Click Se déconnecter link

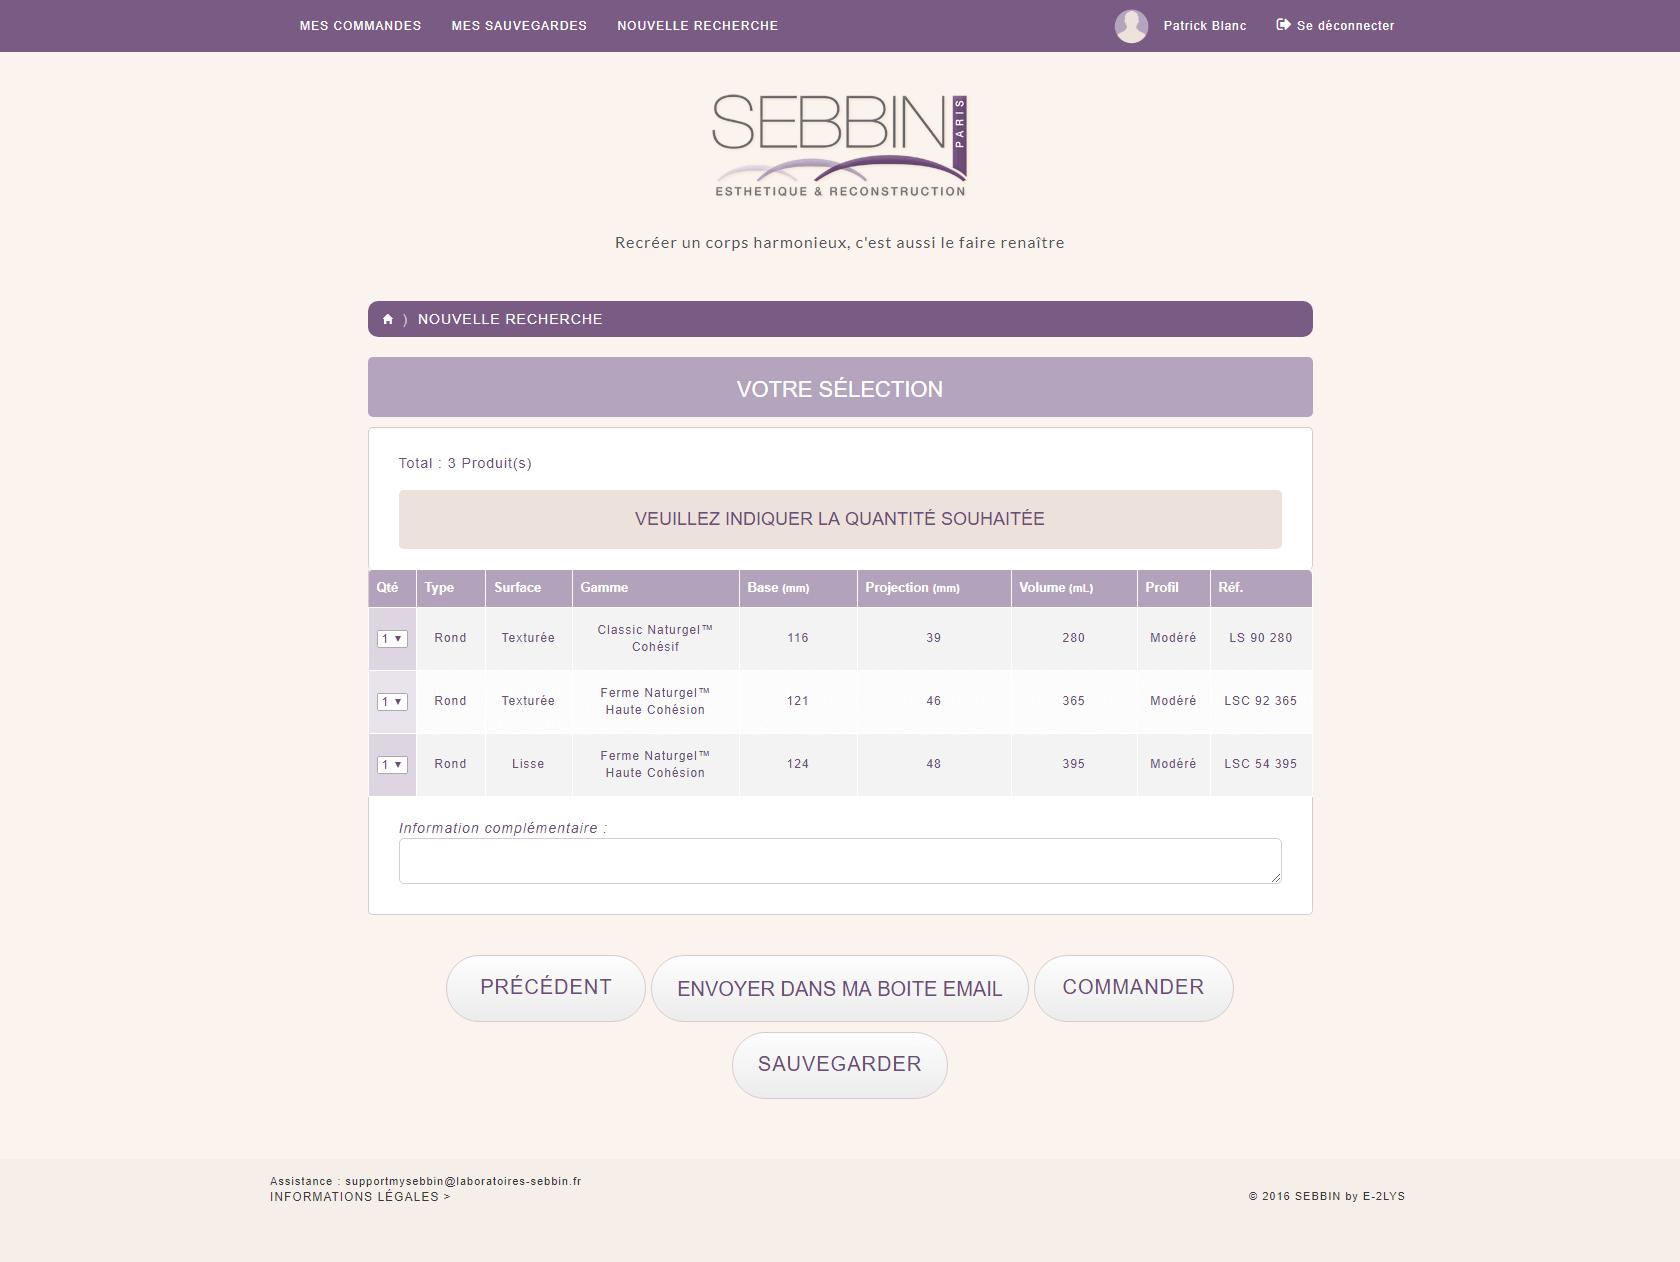(x=1335, y=26)
